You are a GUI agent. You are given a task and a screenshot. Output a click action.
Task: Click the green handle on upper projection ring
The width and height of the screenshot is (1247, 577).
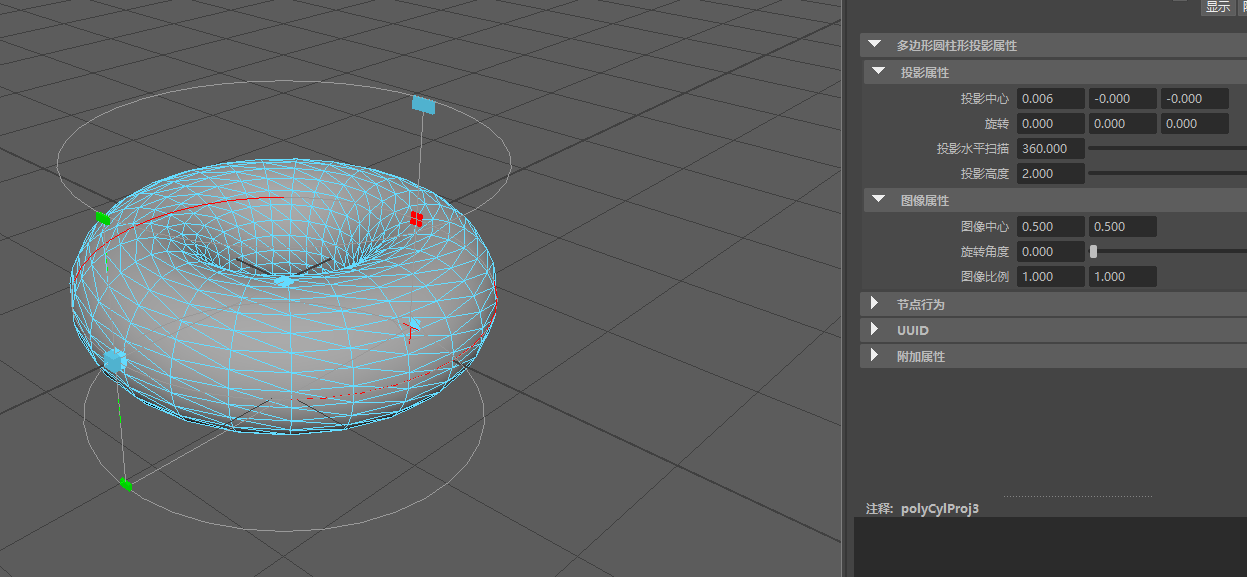pyautogui.click(x=102, y=217)
